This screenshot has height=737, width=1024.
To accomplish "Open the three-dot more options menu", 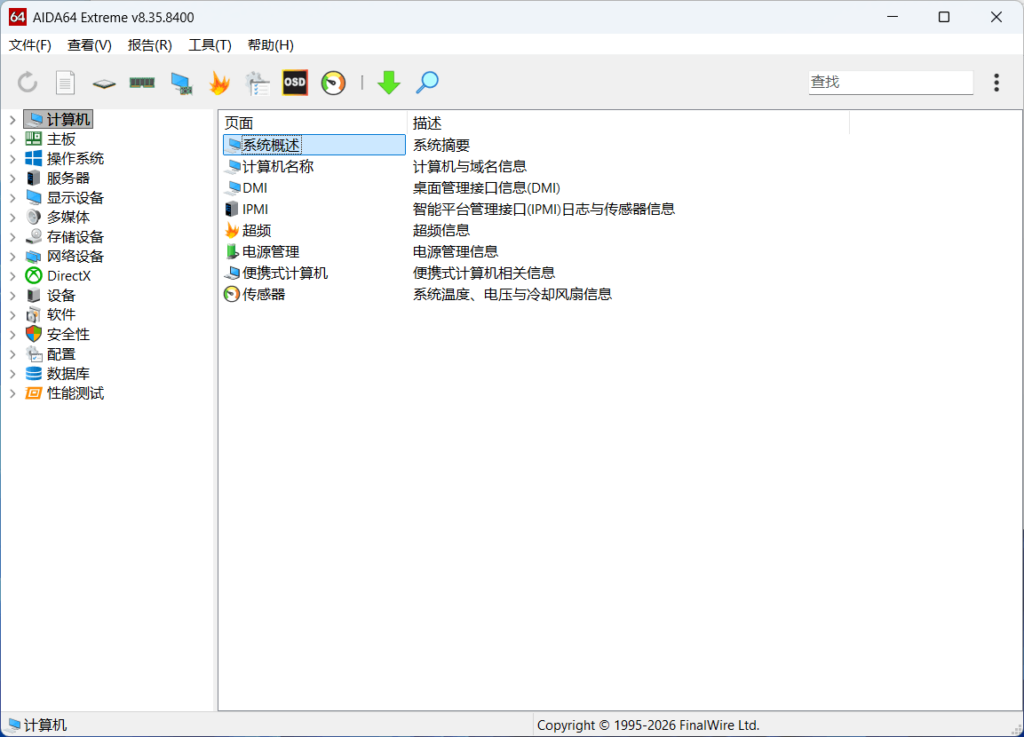I will 997,83.
